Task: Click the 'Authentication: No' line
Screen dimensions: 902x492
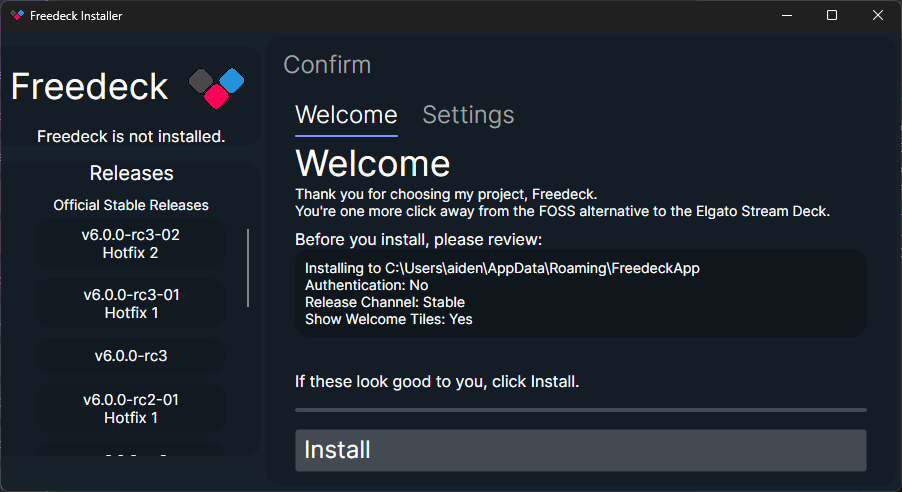Action: point(366,285)
